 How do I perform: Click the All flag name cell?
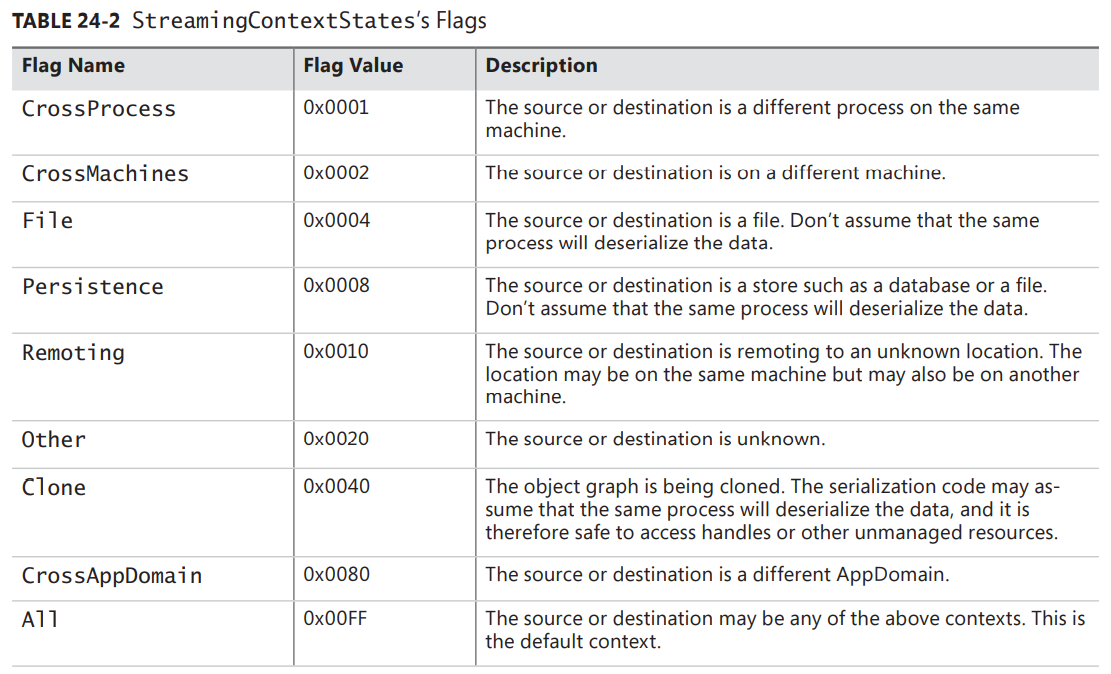pos(40,620)
